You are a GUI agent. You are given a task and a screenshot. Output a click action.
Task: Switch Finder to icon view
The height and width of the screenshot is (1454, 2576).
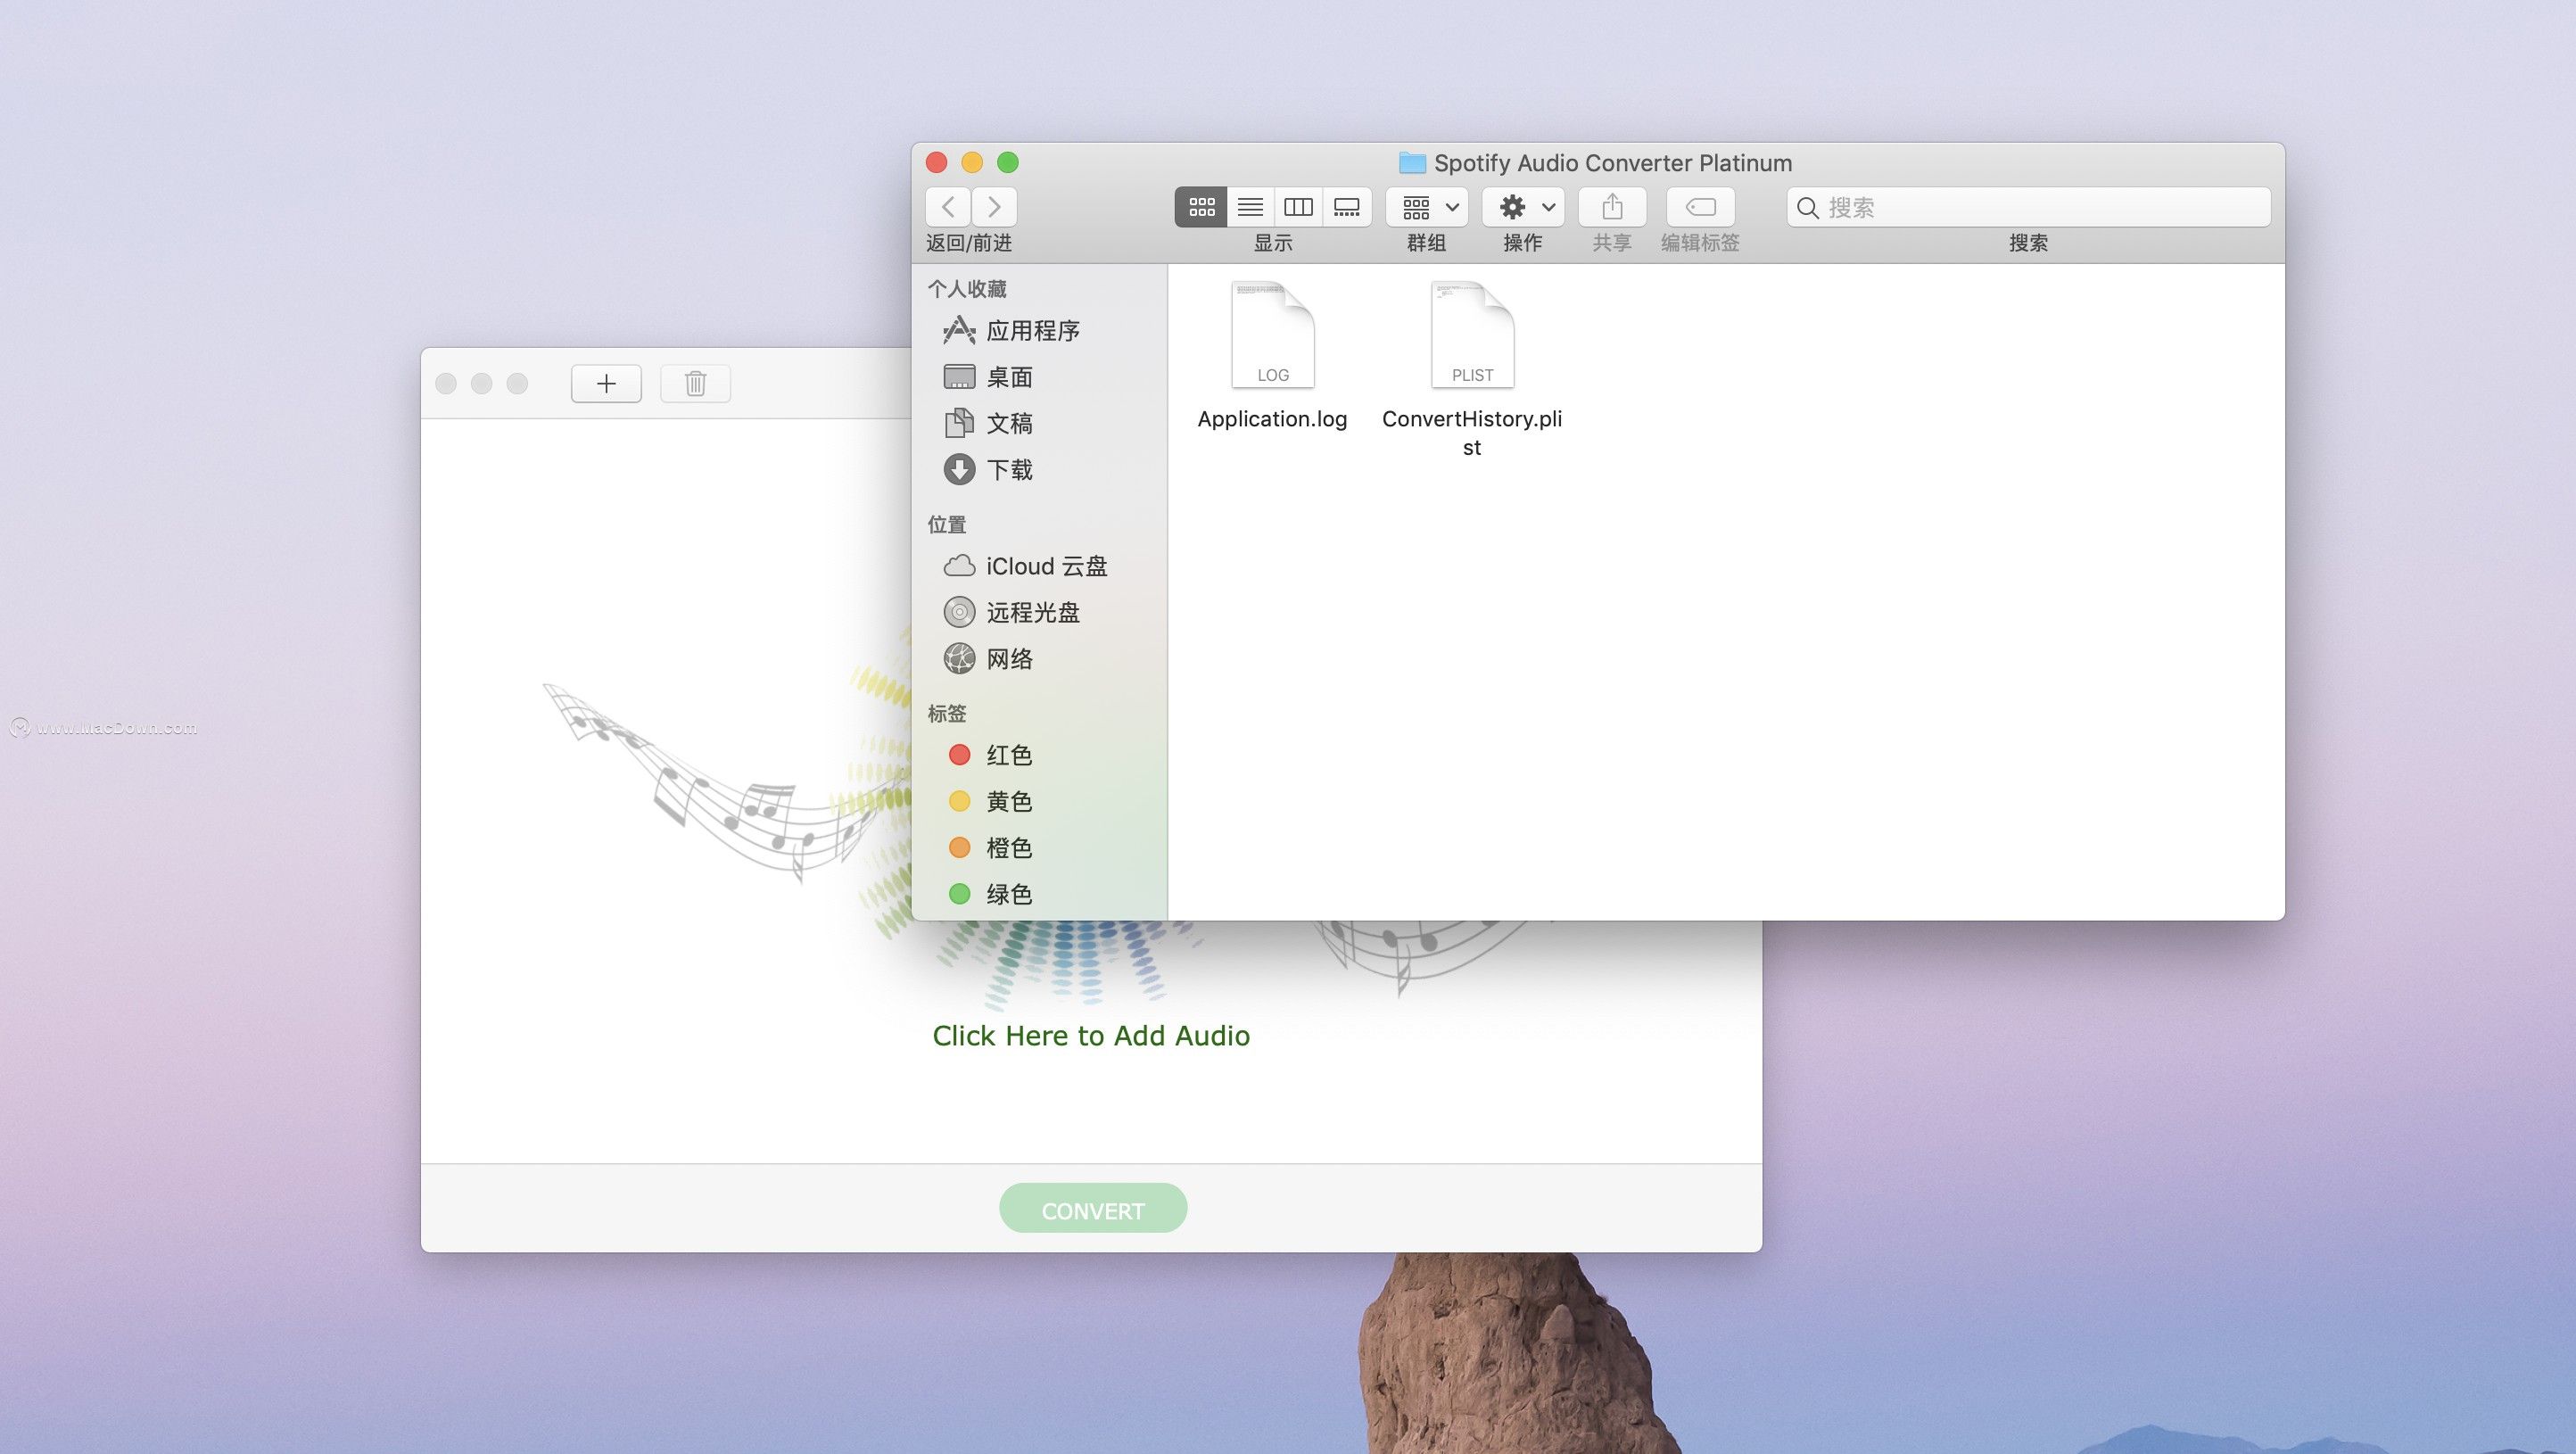pyautogui.click(x=1201, y=207)
